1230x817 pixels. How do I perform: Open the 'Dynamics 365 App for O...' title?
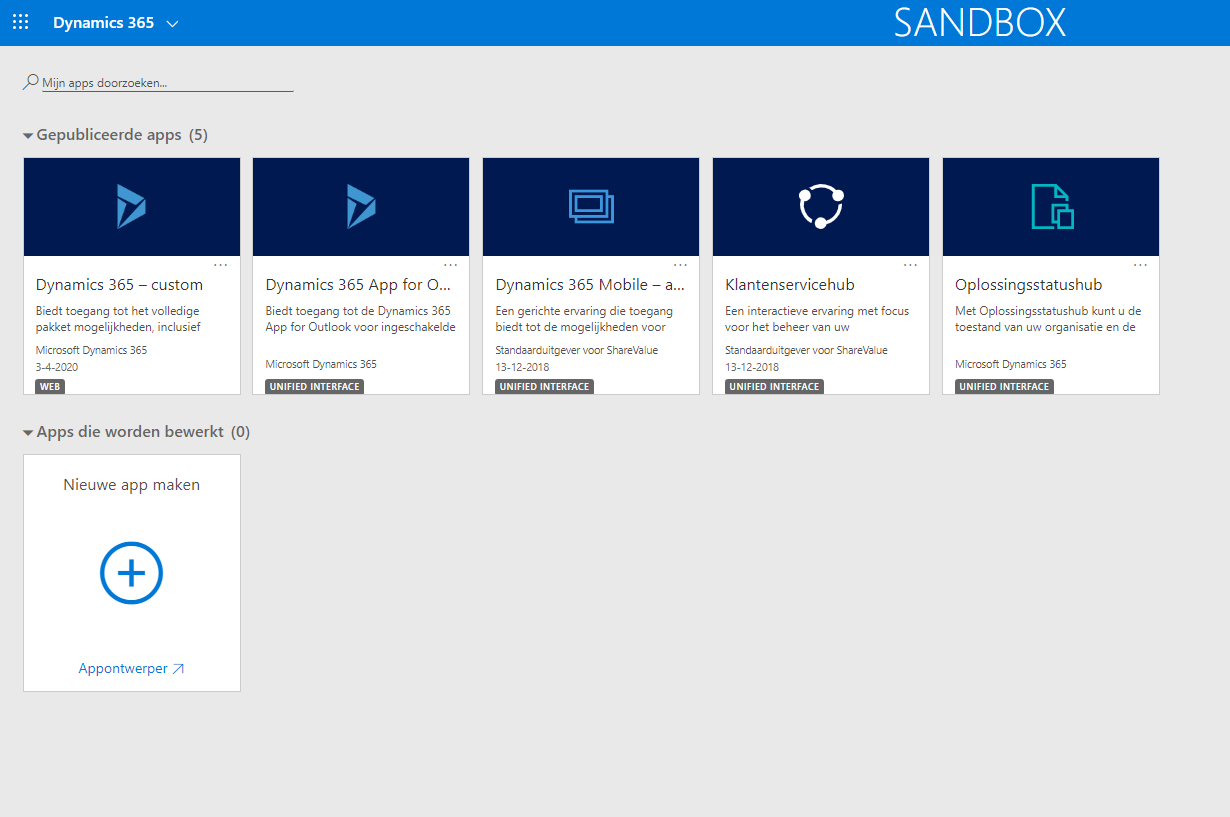click(x=358, y=285)
